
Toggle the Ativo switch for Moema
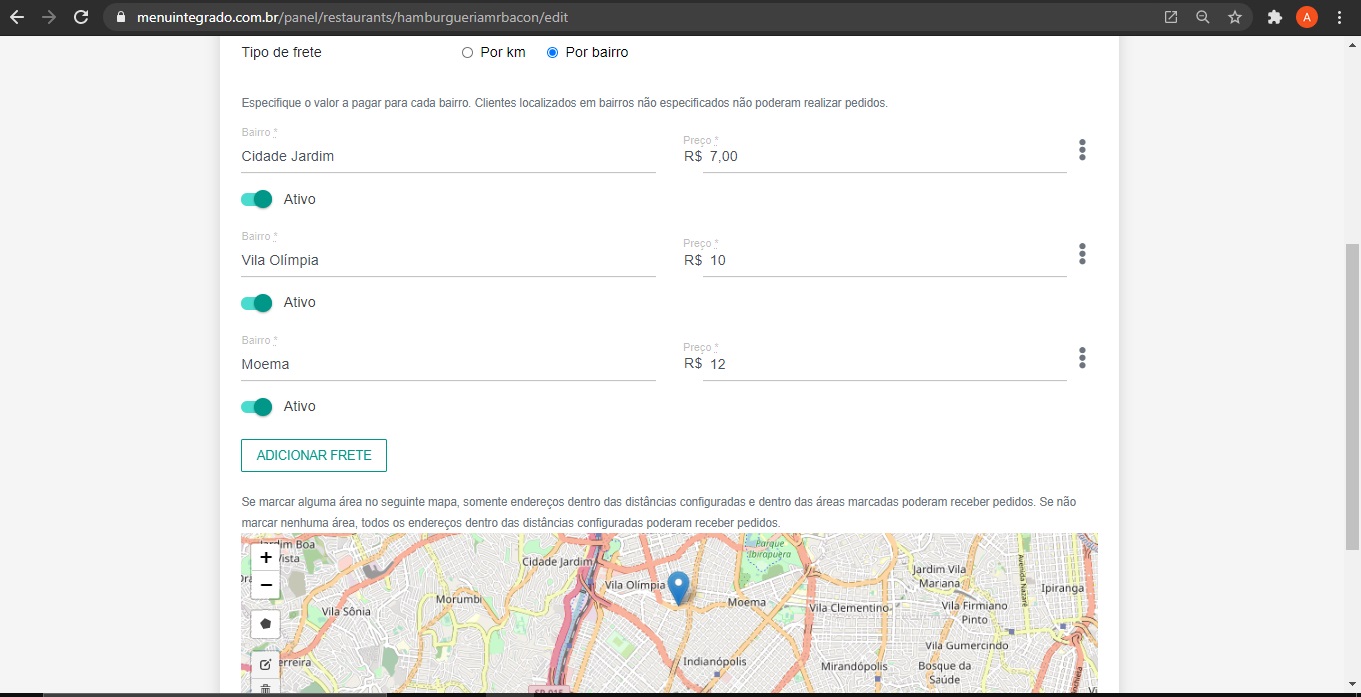(x=257, y=407)
